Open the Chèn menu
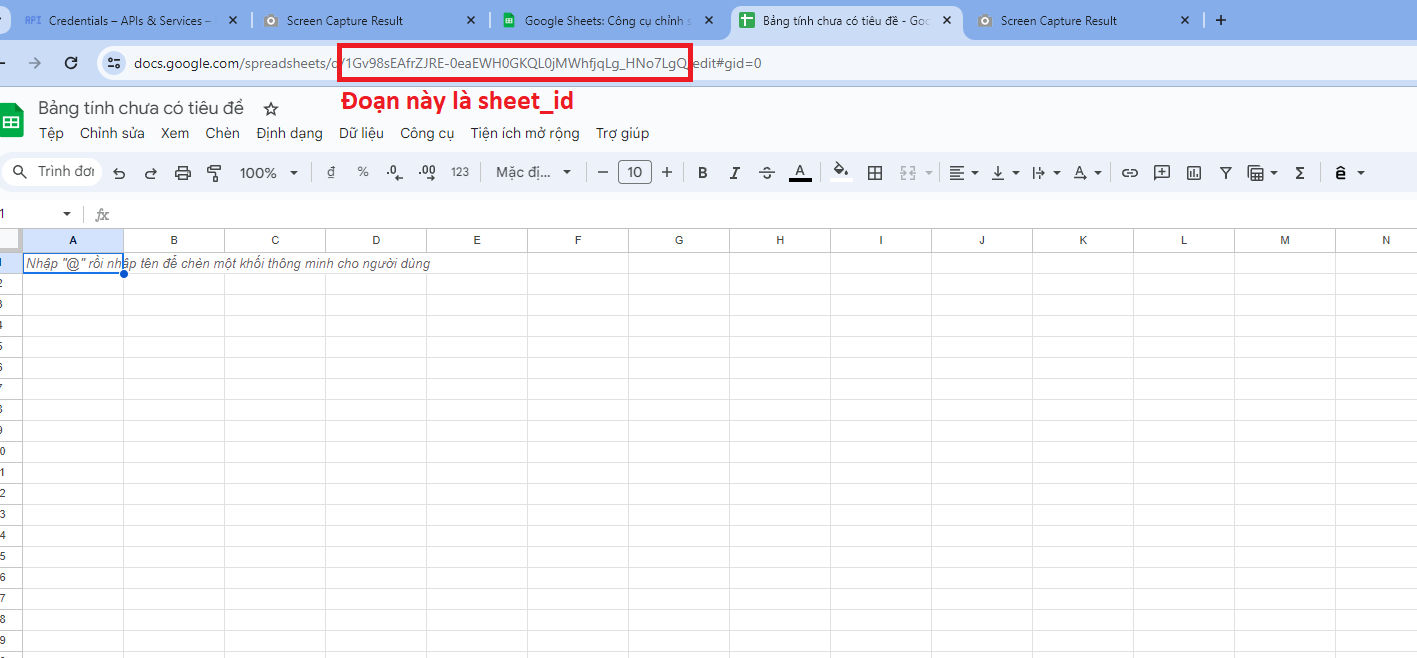Viewport: 1417px width, 658px height. (222, 133)
